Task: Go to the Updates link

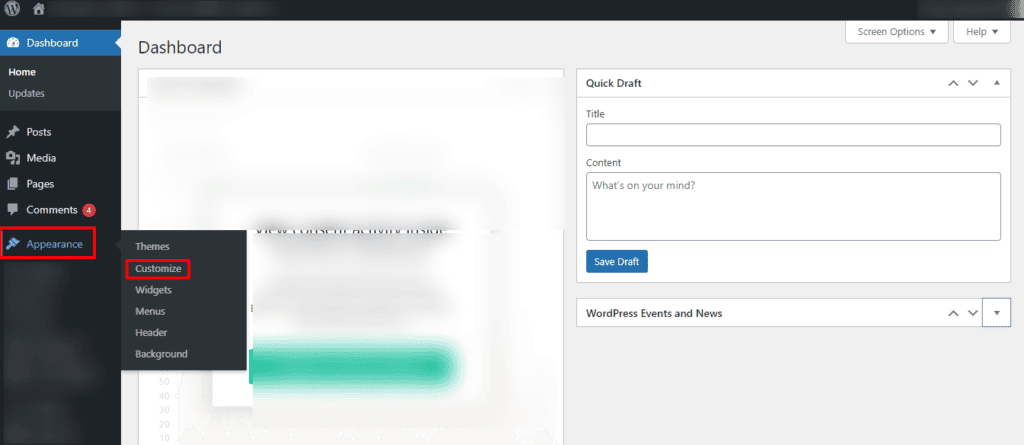Action: pyautogui.click(x=26, y=94)
